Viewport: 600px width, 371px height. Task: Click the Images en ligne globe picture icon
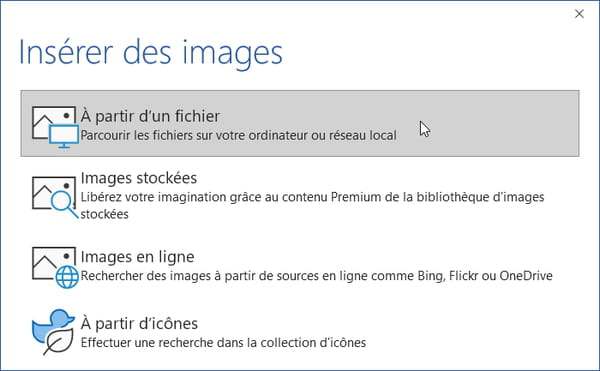(55, 267)
